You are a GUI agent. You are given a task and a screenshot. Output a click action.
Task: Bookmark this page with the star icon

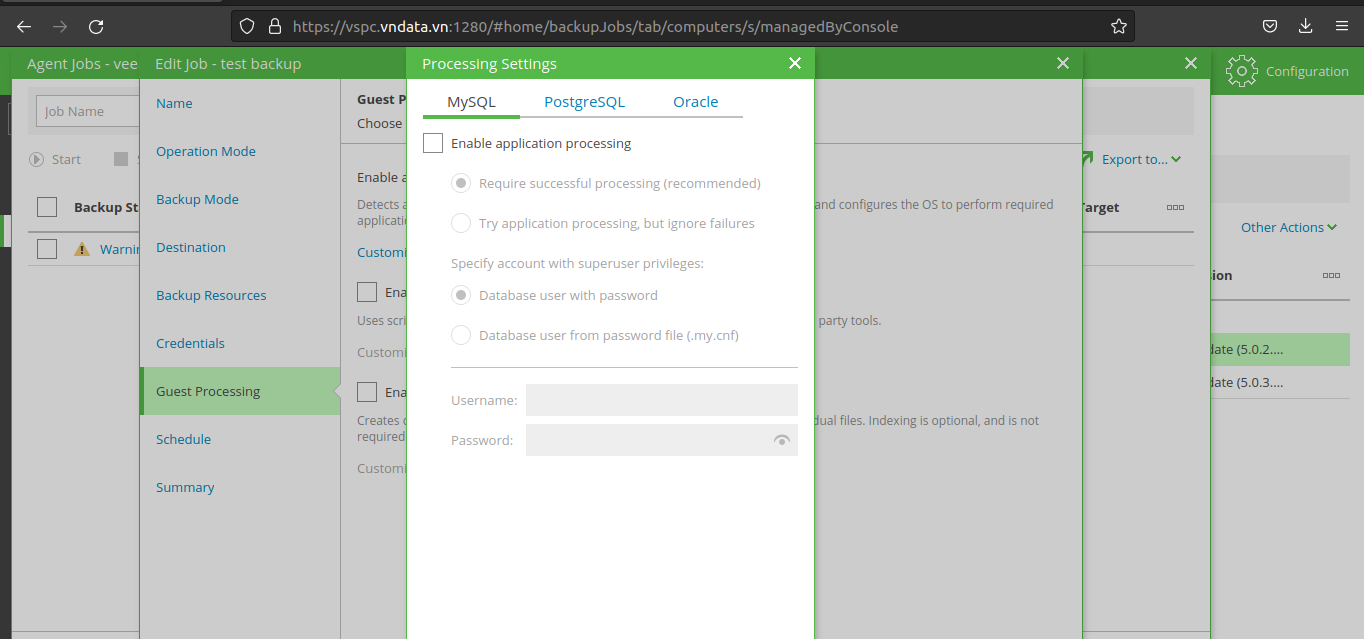point(1119,27)
